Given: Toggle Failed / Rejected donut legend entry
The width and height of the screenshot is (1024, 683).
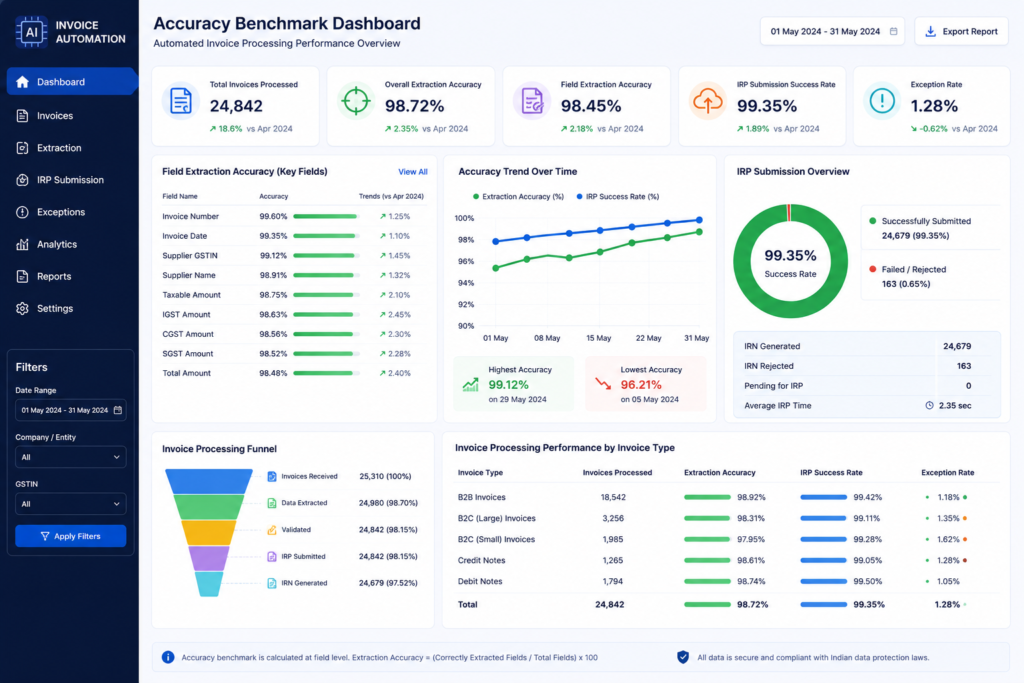Looking at the screenshot, I should tap(908, 276).
